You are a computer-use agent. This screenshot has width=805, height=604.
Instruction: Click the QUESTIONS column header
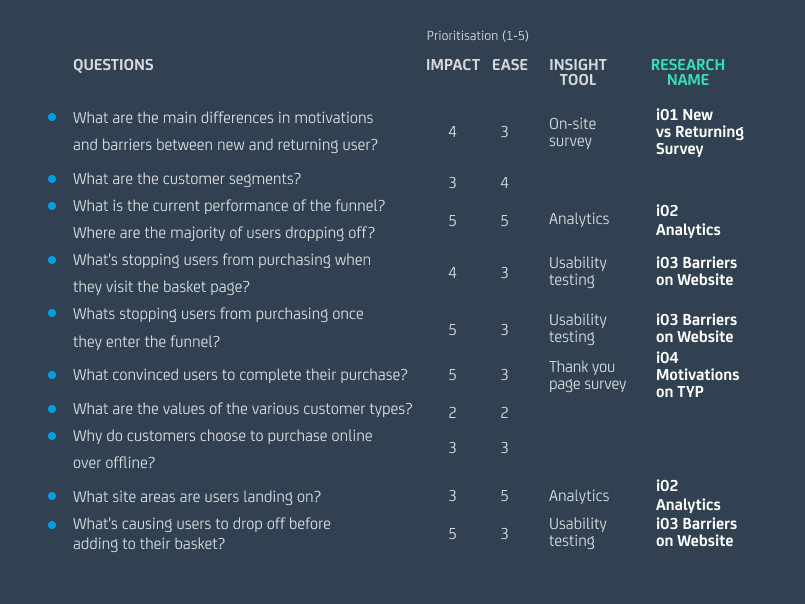click(113, 65)
